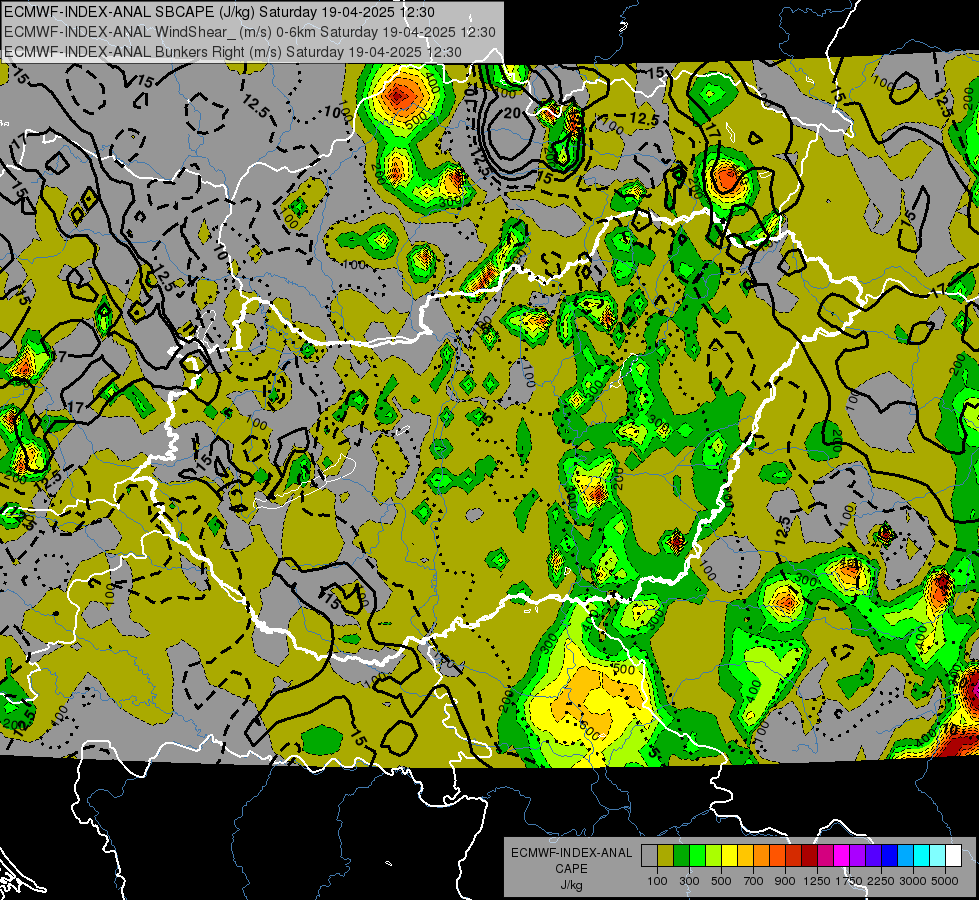Click the pure yellow legend swatch
The height and width of the screenshot is (900, 979).
coord(729,856)
